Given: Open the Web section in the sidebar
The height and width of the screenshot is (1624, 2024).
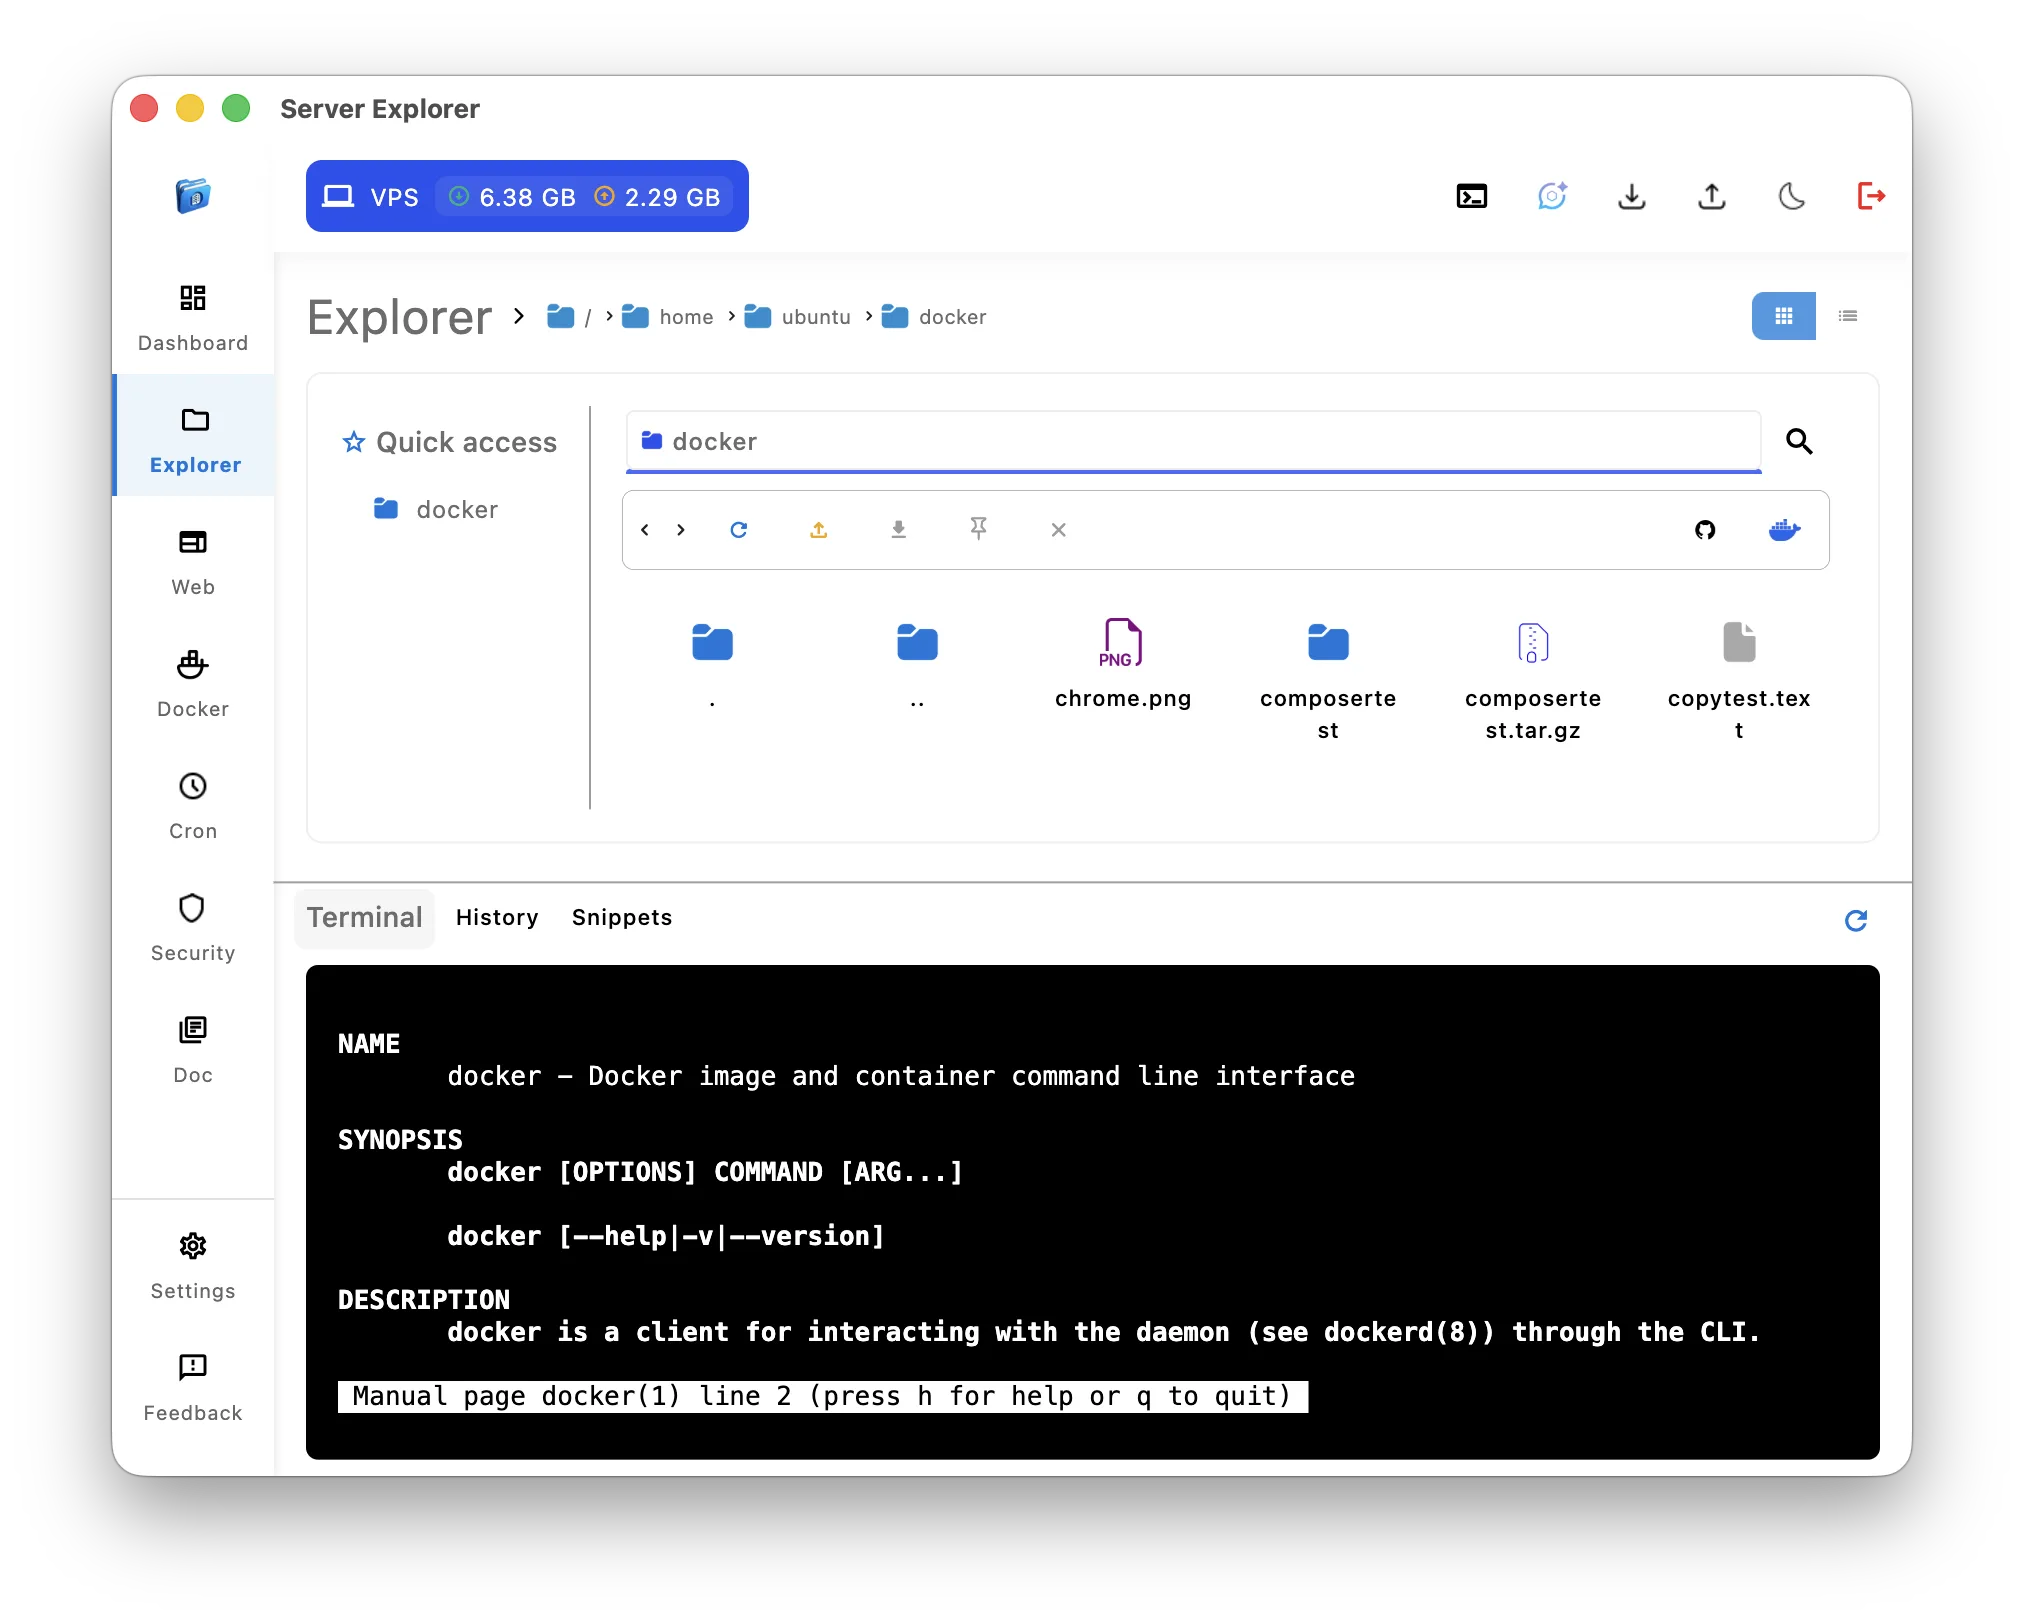Looking at the screenshot, I should pyautogui.click(x=193, y=562).
